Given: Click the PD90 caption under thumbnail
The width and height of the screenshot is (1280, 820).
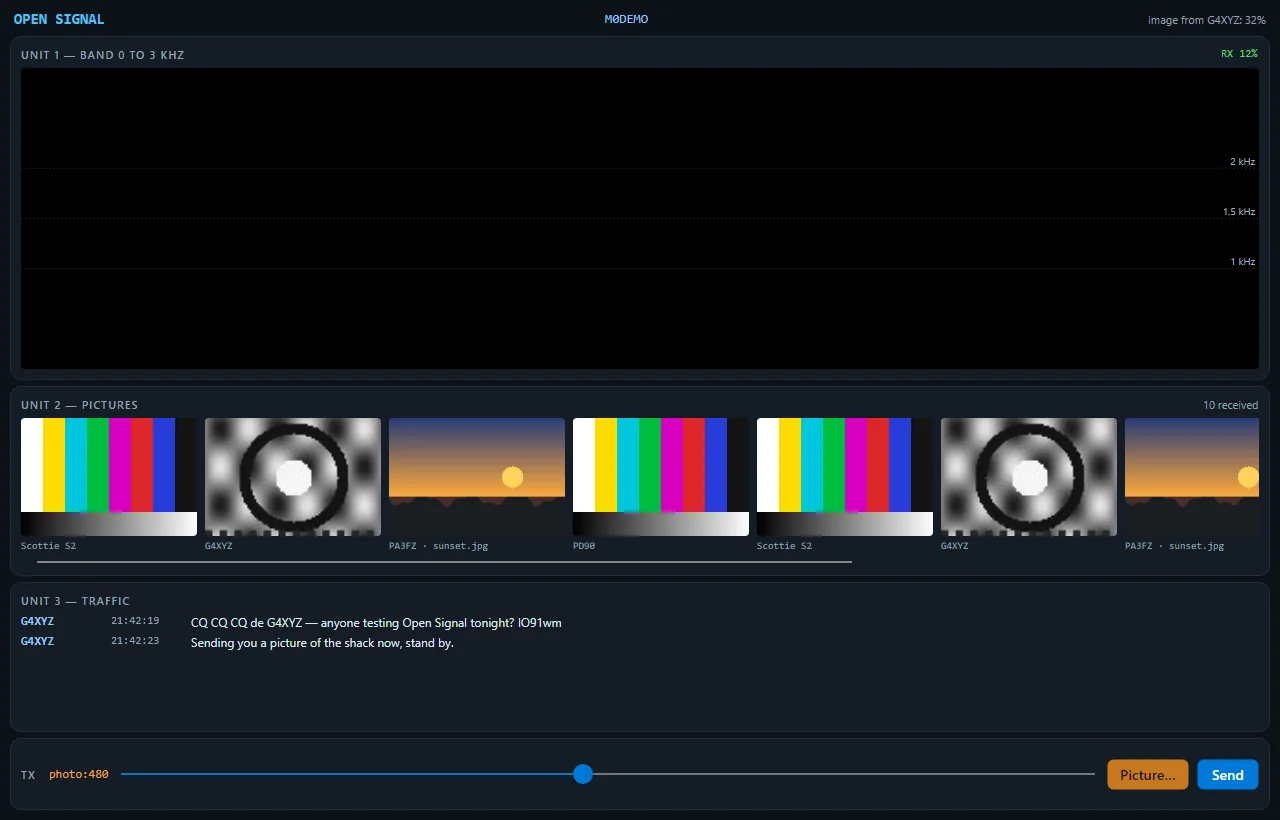Looking at the screenshot, I should click(x=584, y=546).
